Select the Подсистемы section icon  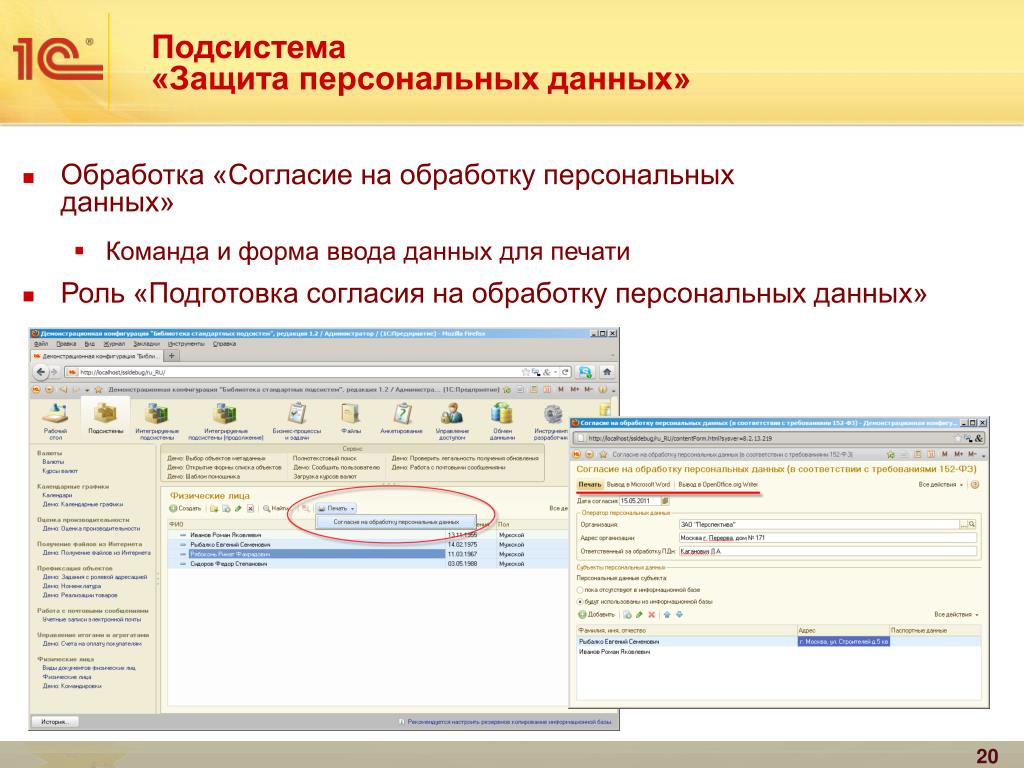tap(105, 420)
